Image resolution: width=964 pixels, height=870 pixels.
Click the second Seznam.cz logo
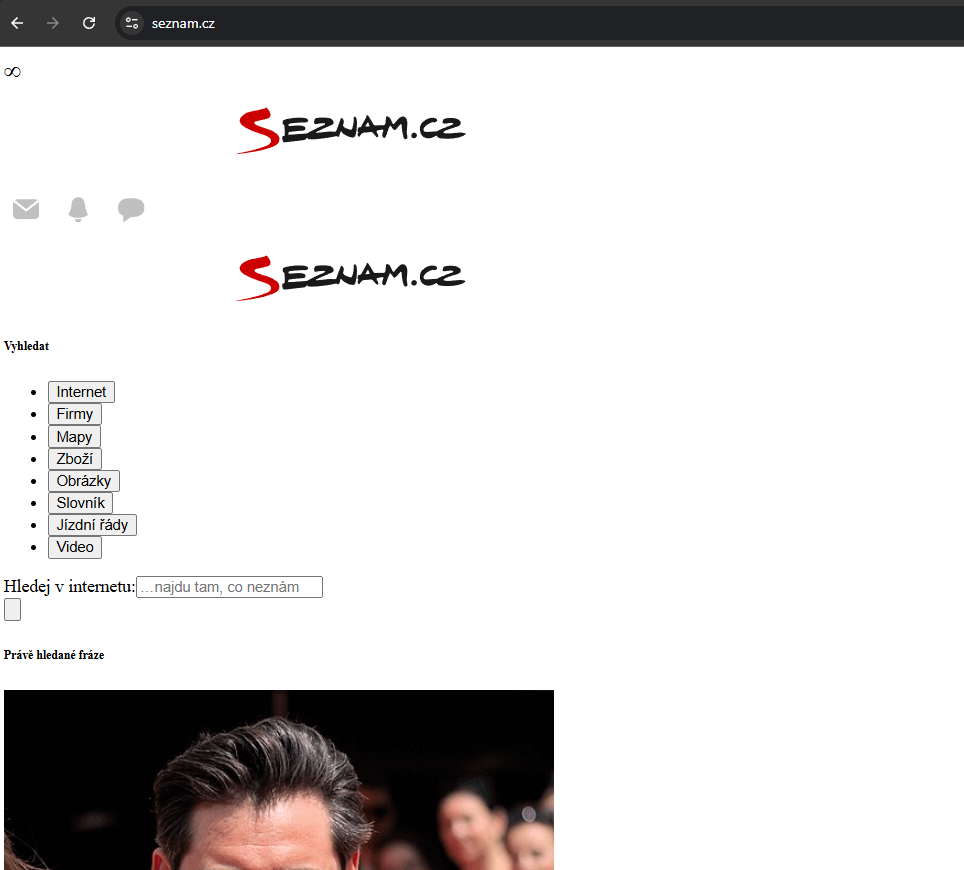click(350, 278)
